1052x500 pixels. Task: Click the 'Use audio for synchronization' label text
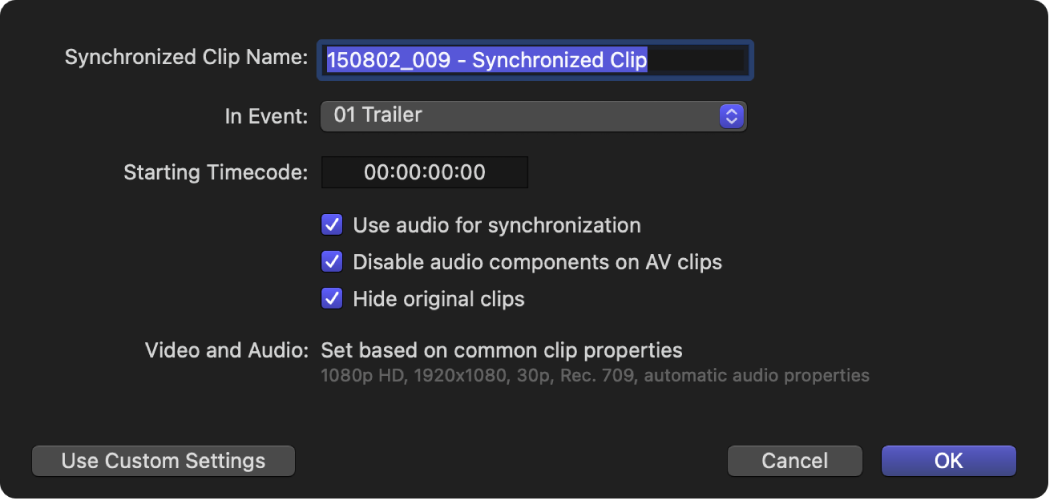click(497, 225)
